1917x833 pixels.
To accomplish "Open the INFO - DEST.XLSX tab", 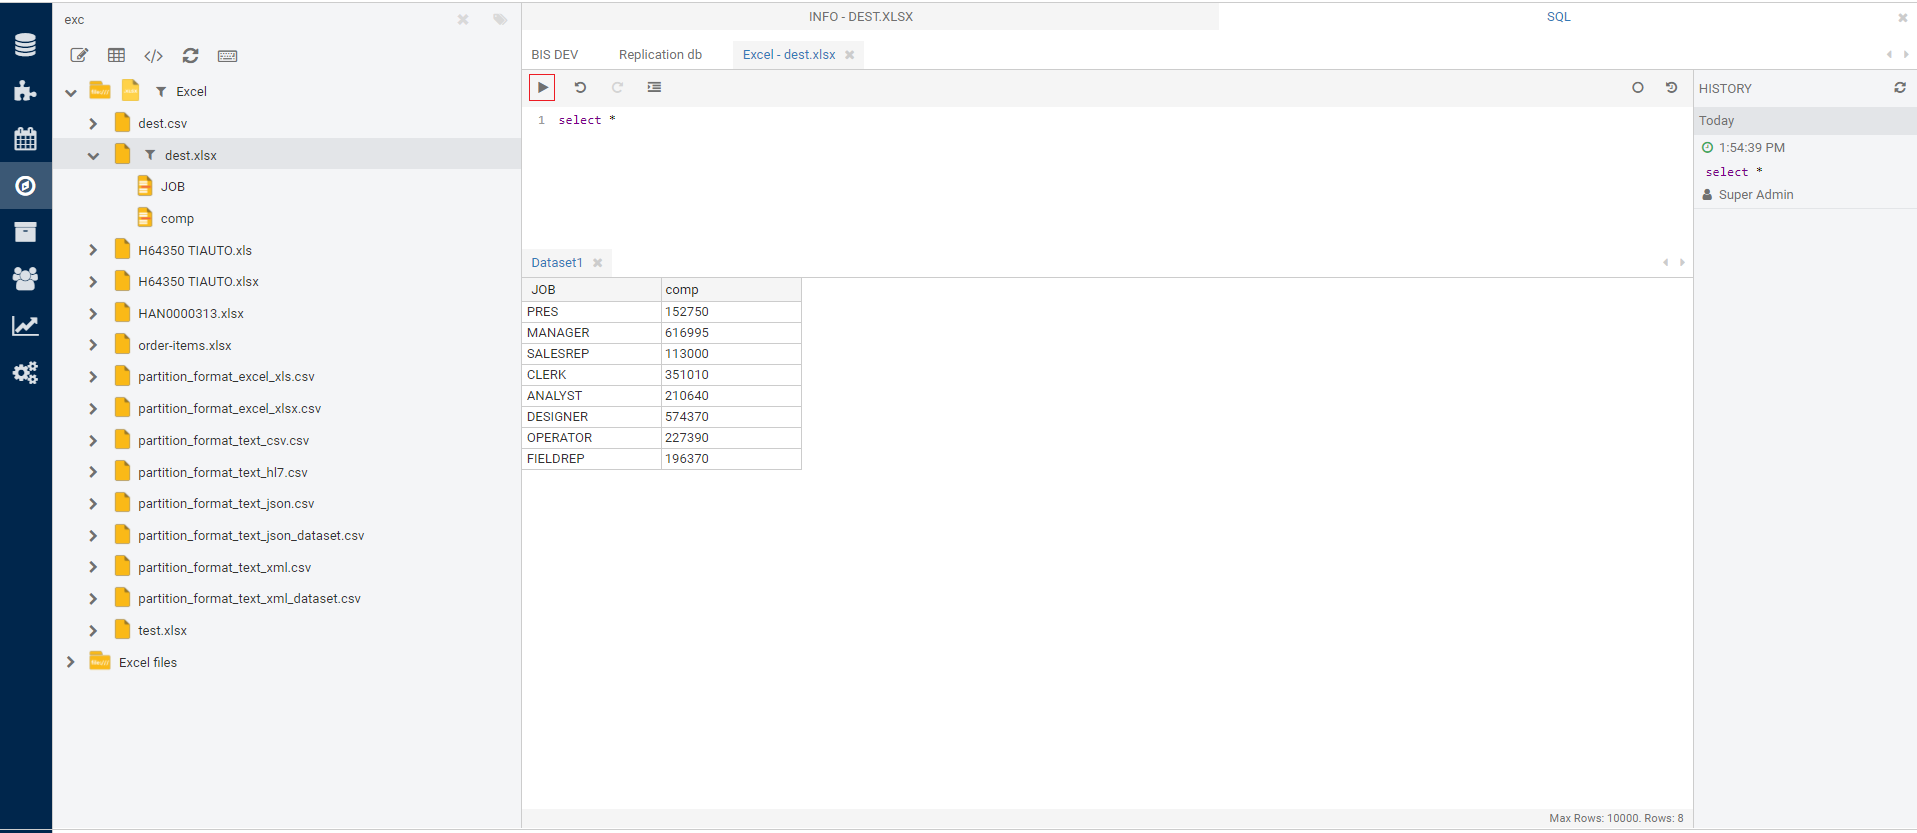I will [x=860, y=17].
